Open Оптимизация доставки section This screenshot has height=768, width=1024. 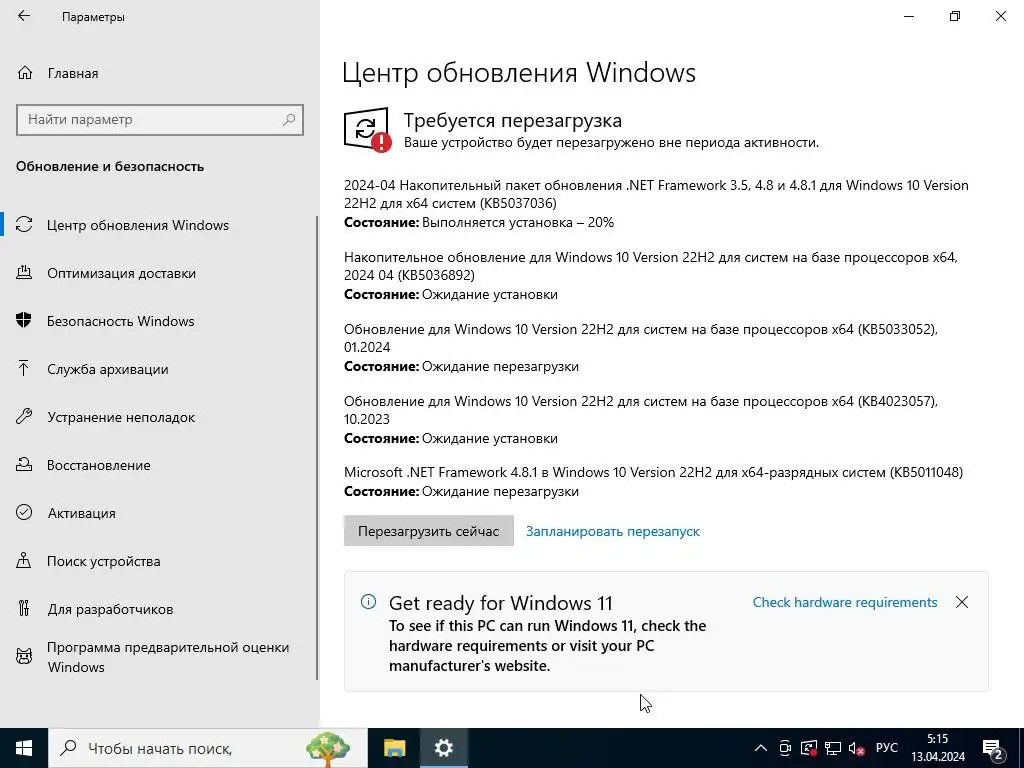point(121,273)
